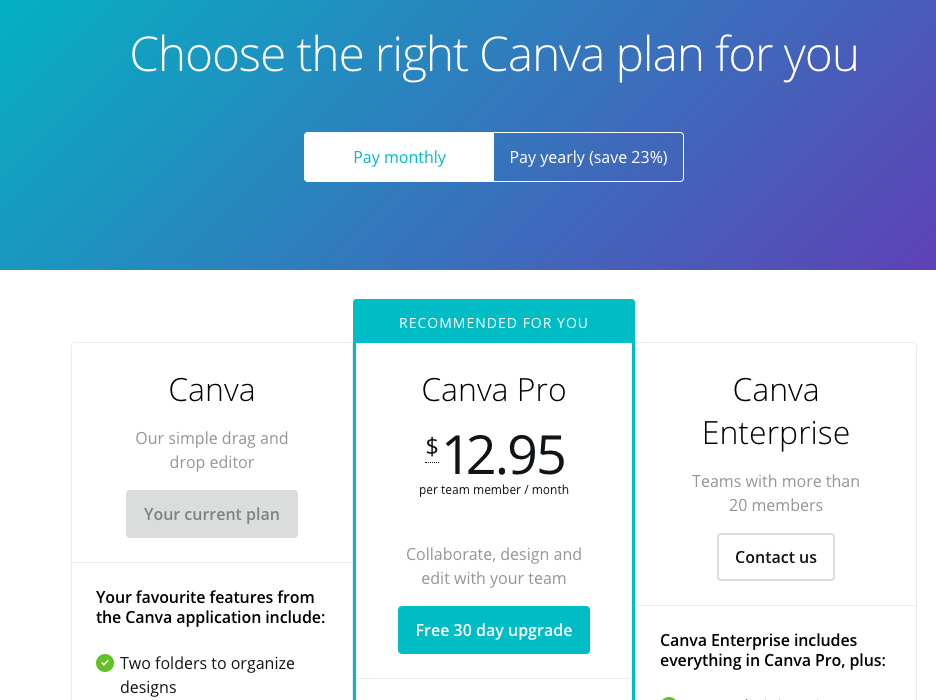Image resolution: width=936 pixels, height=700 pixels.
Task: Click the Canva Enterprise plan title
Action: (776, 411)
